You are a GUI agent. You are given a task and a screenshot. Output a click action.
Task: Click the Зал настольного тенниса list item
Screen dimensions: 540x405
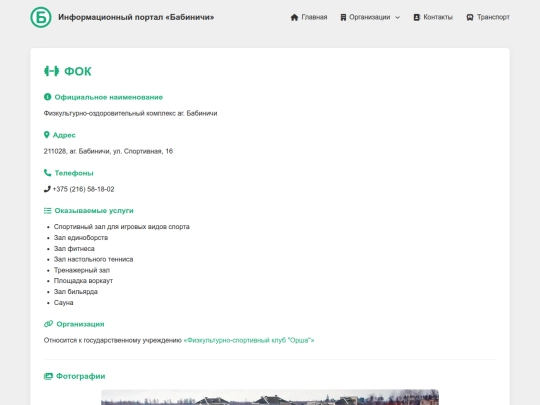93,259
